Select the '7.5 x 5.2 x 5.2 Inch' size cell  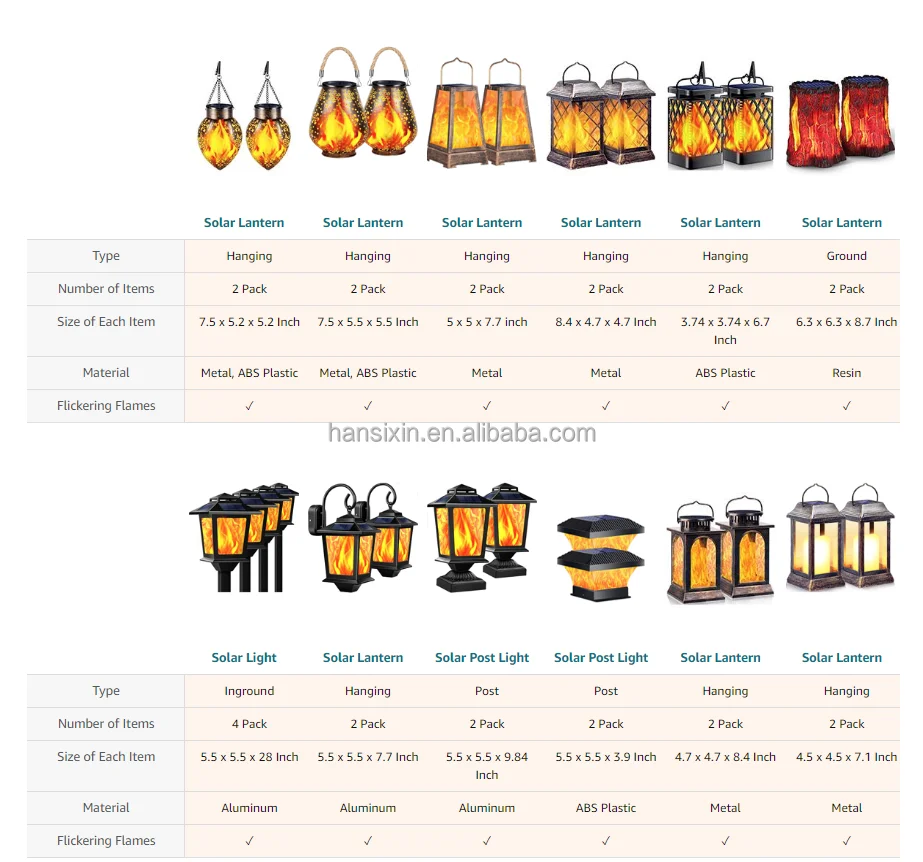click(249, 322)
